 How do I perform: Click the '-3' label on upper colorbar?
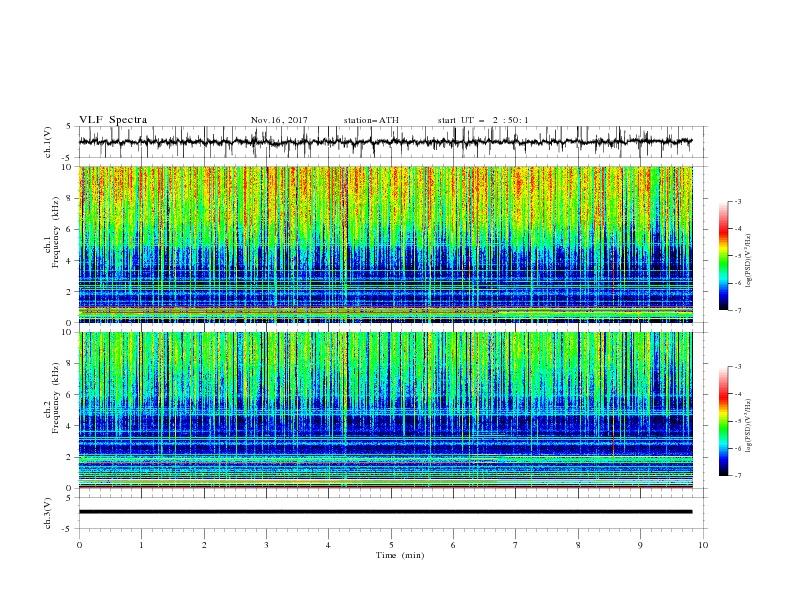pyautogui.click(x=737, y=202)
